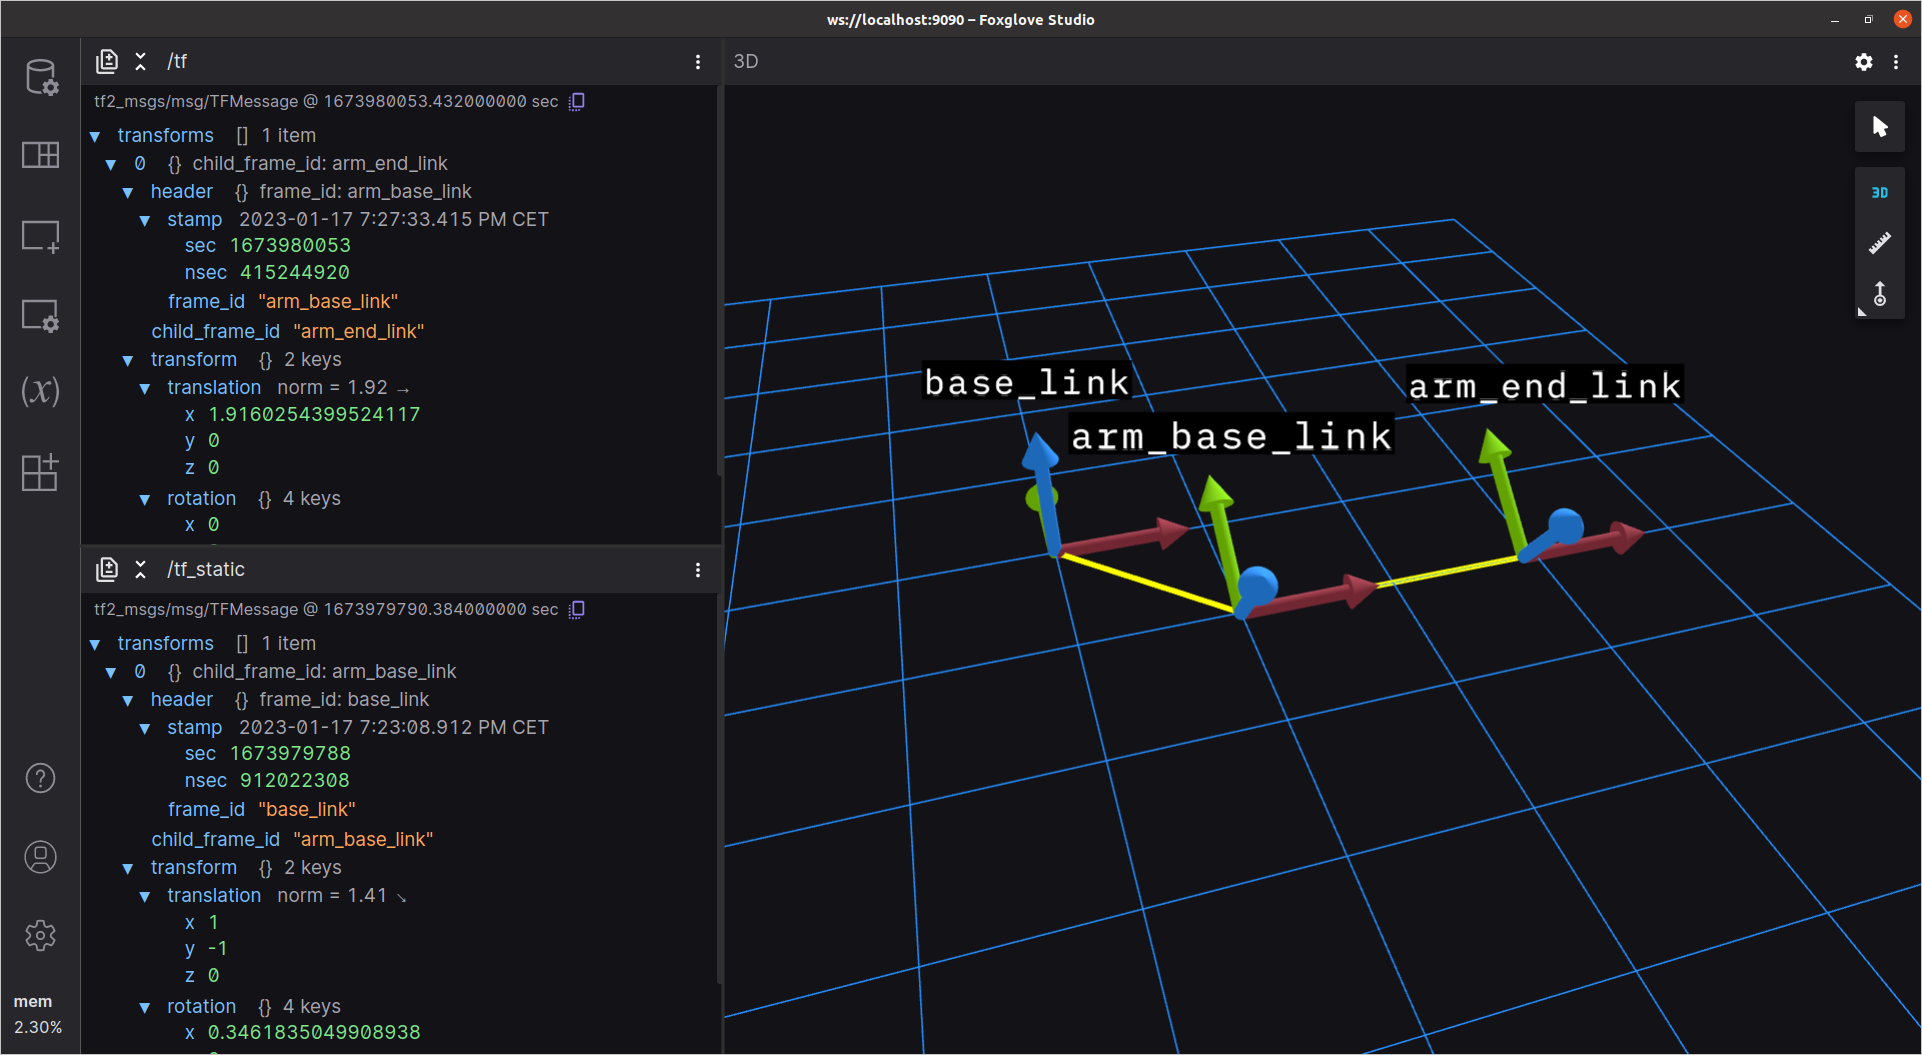
Task: Collapse all fields in the /tf panel
Action: point(141,61)
